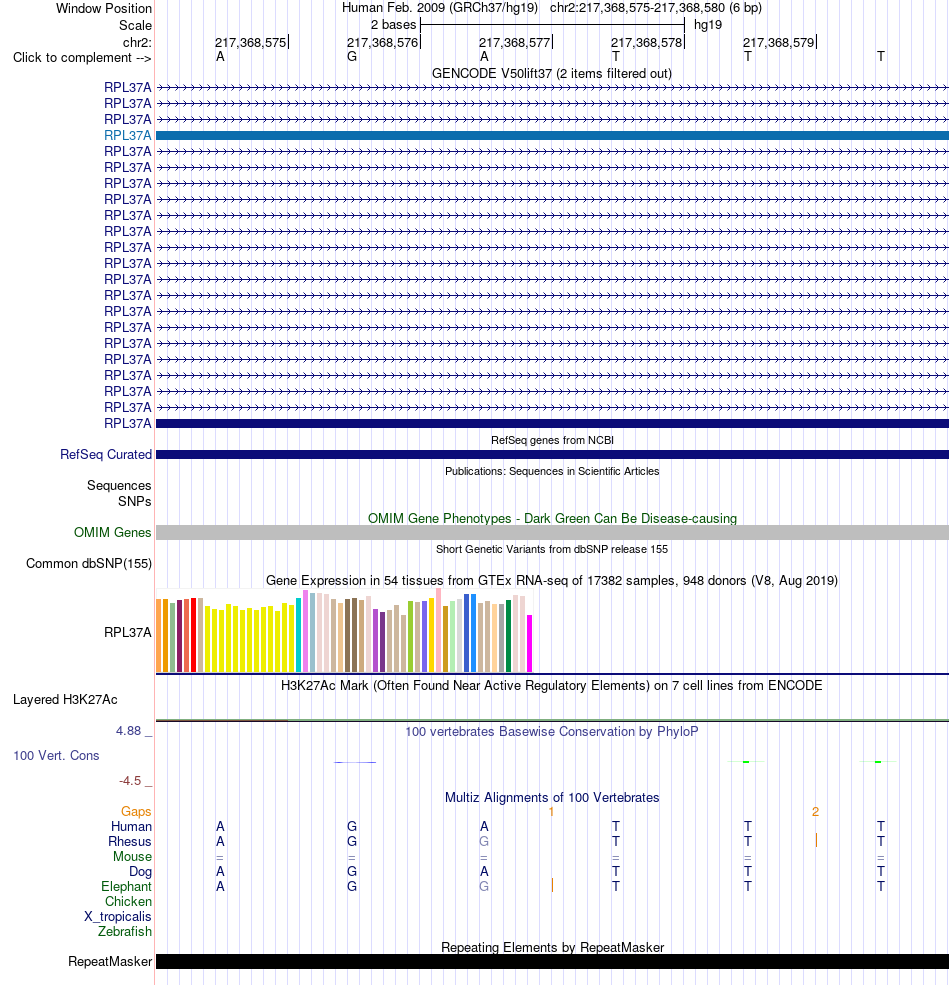
Task: Click the hg19 label next to scale bar
Action: click(708, 24)
